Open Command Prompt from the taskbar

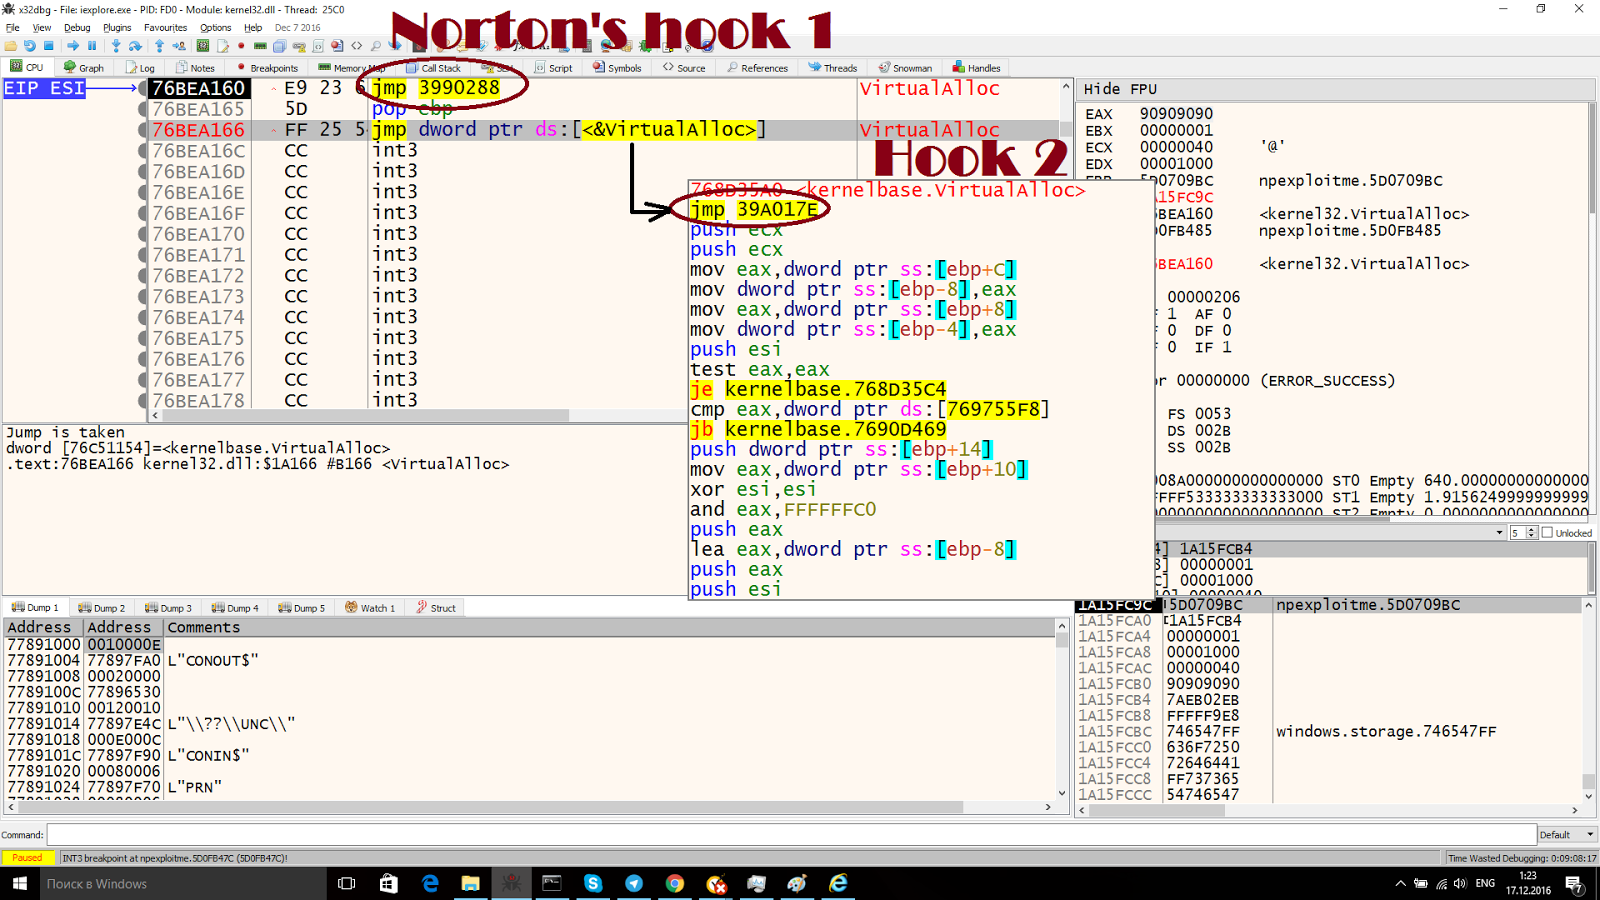pos(552,883)
